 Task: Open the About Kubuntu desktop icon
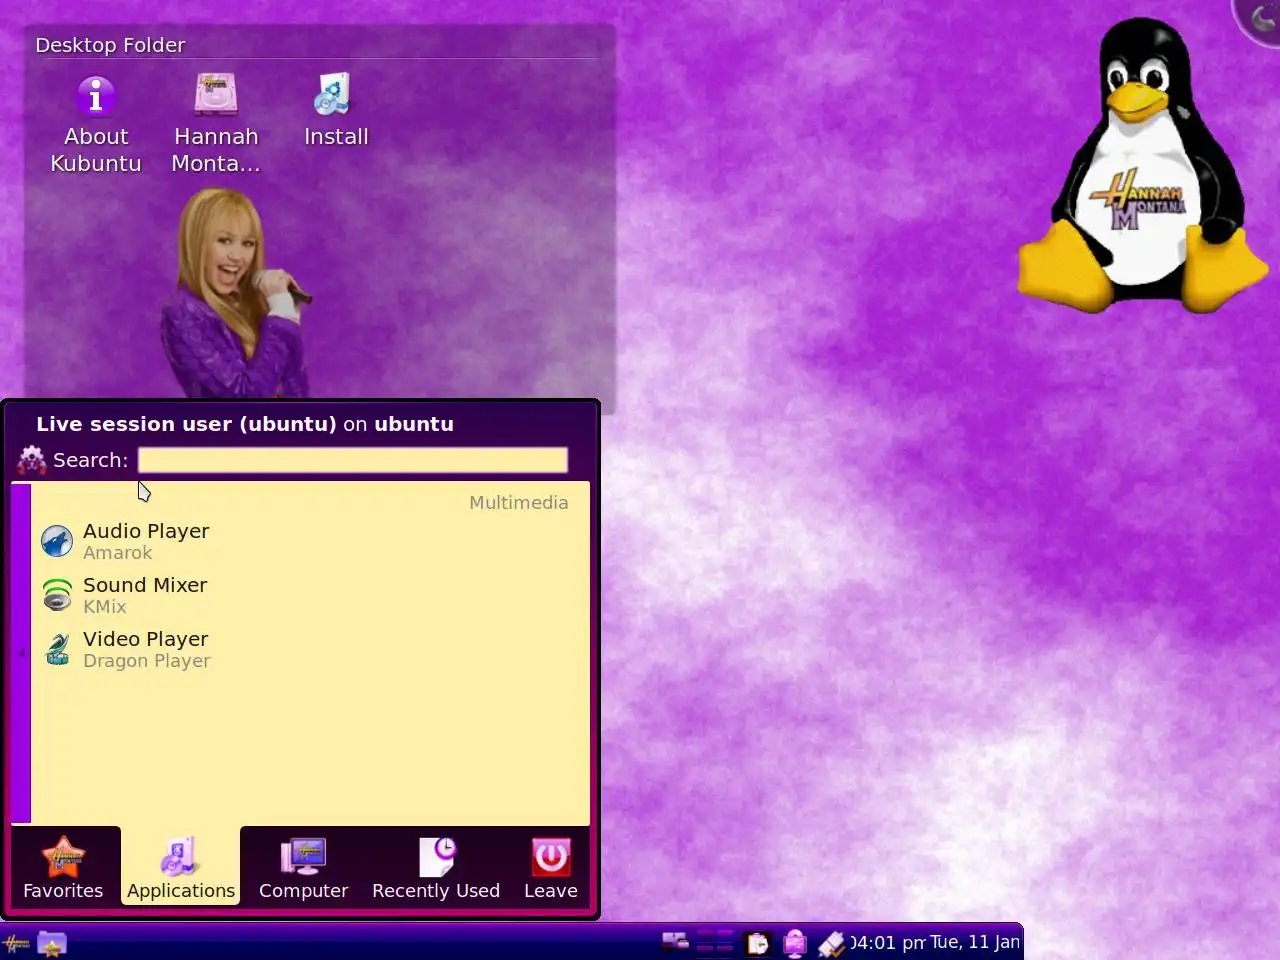coord(96,125)
